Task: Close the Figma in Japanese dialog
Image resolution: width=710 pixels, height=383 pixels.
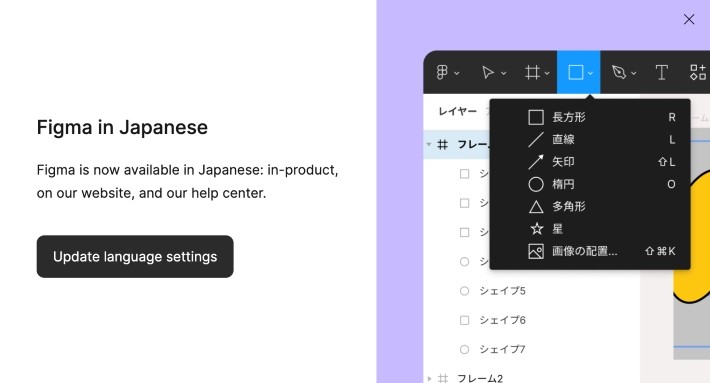Action: tap(689, 19)
